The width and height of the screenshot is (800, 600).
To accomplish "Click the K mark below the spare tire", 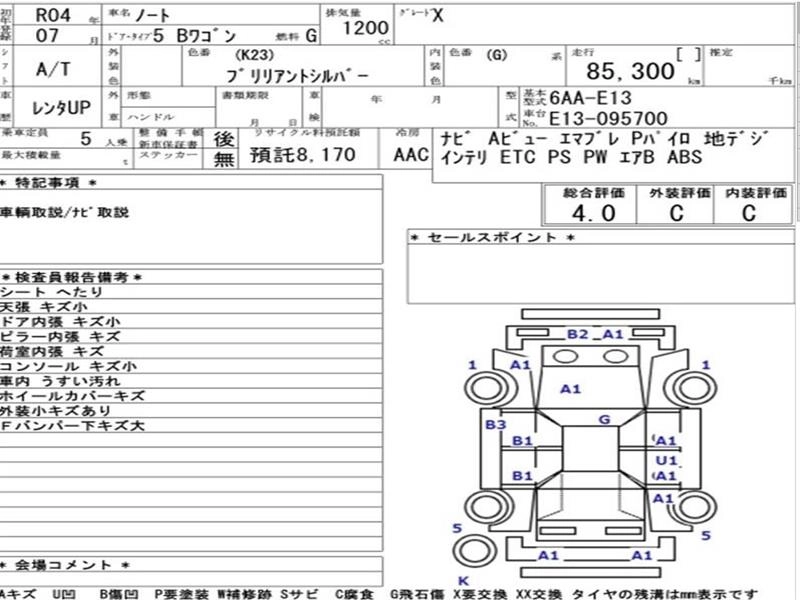I will tap(463, 581).
